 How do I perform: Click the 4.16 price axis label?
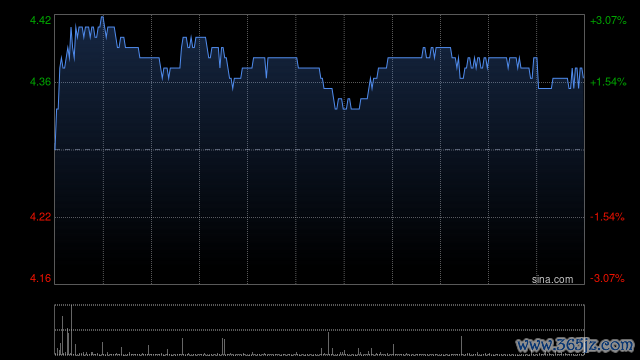[x=40, y=278]
